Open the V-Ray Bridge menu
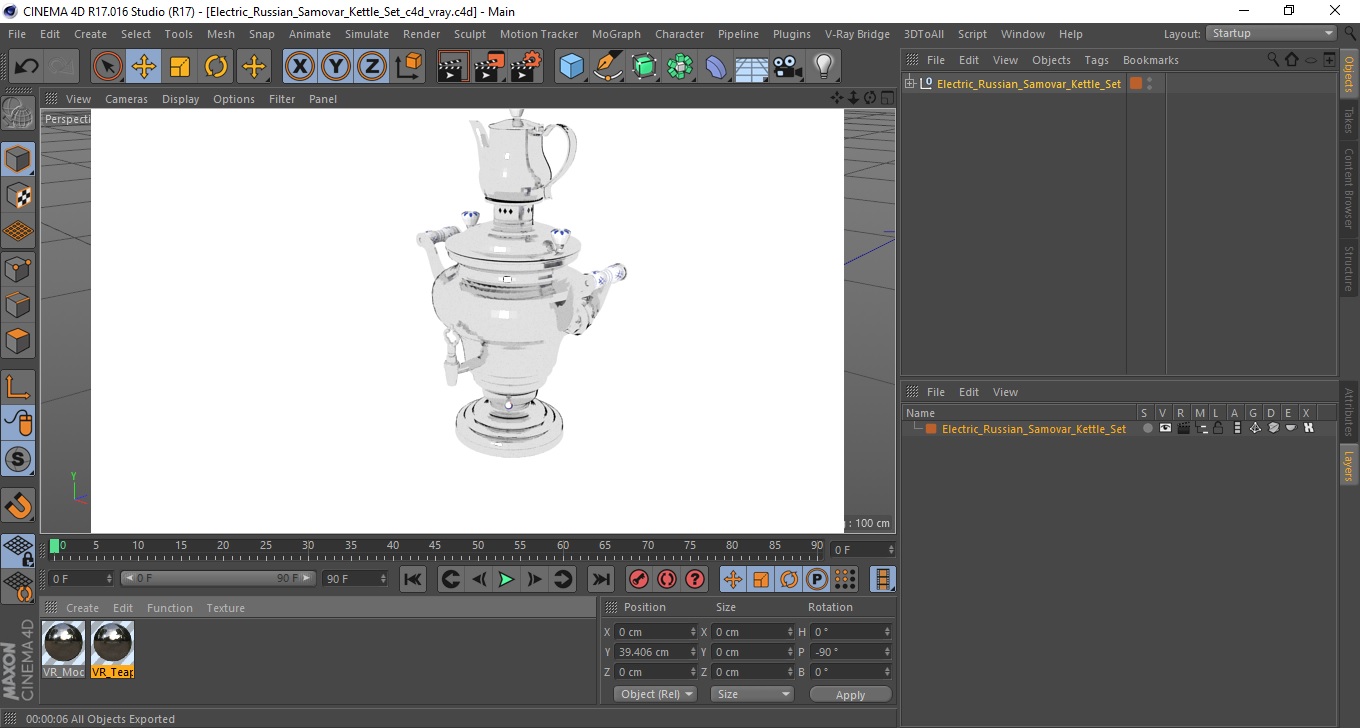This screenshot has height=728, width=1360. click(857, 34)
